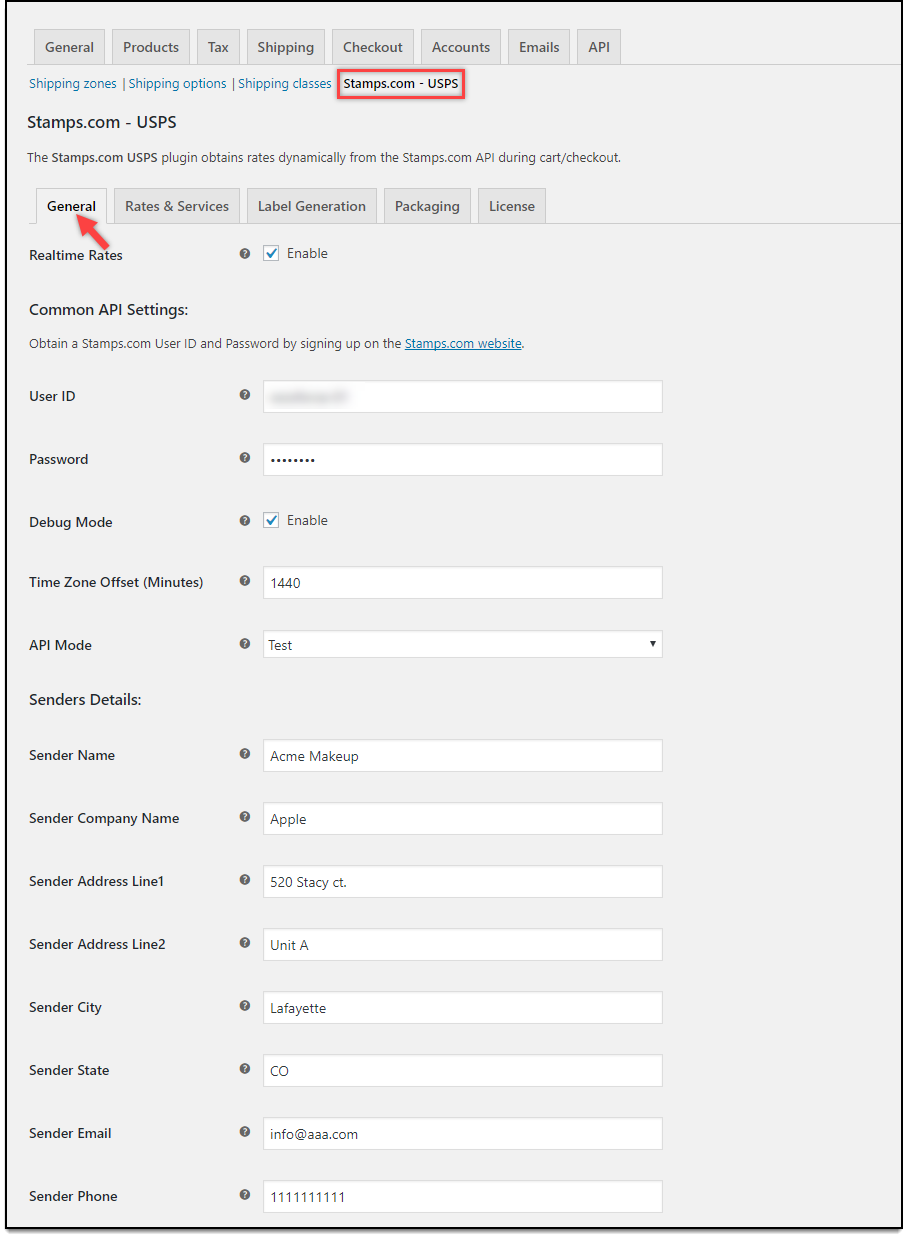Open Shipping classes link
Viewport: 908px width, 1239px height.
pyautogui.click(x=285, y=84)
